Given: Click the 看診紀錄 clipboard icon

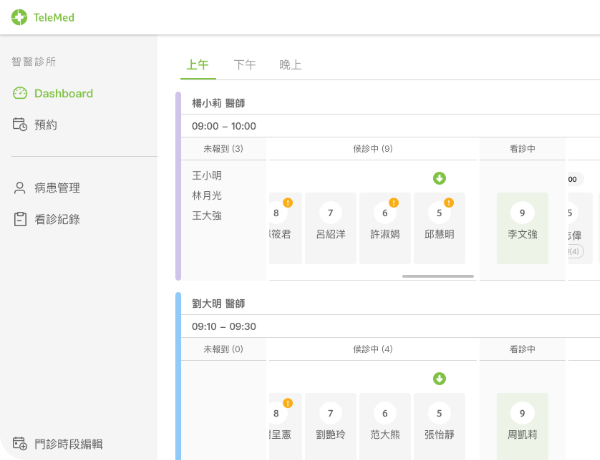Looking at the screenshot, I should (x=20, y=219).
